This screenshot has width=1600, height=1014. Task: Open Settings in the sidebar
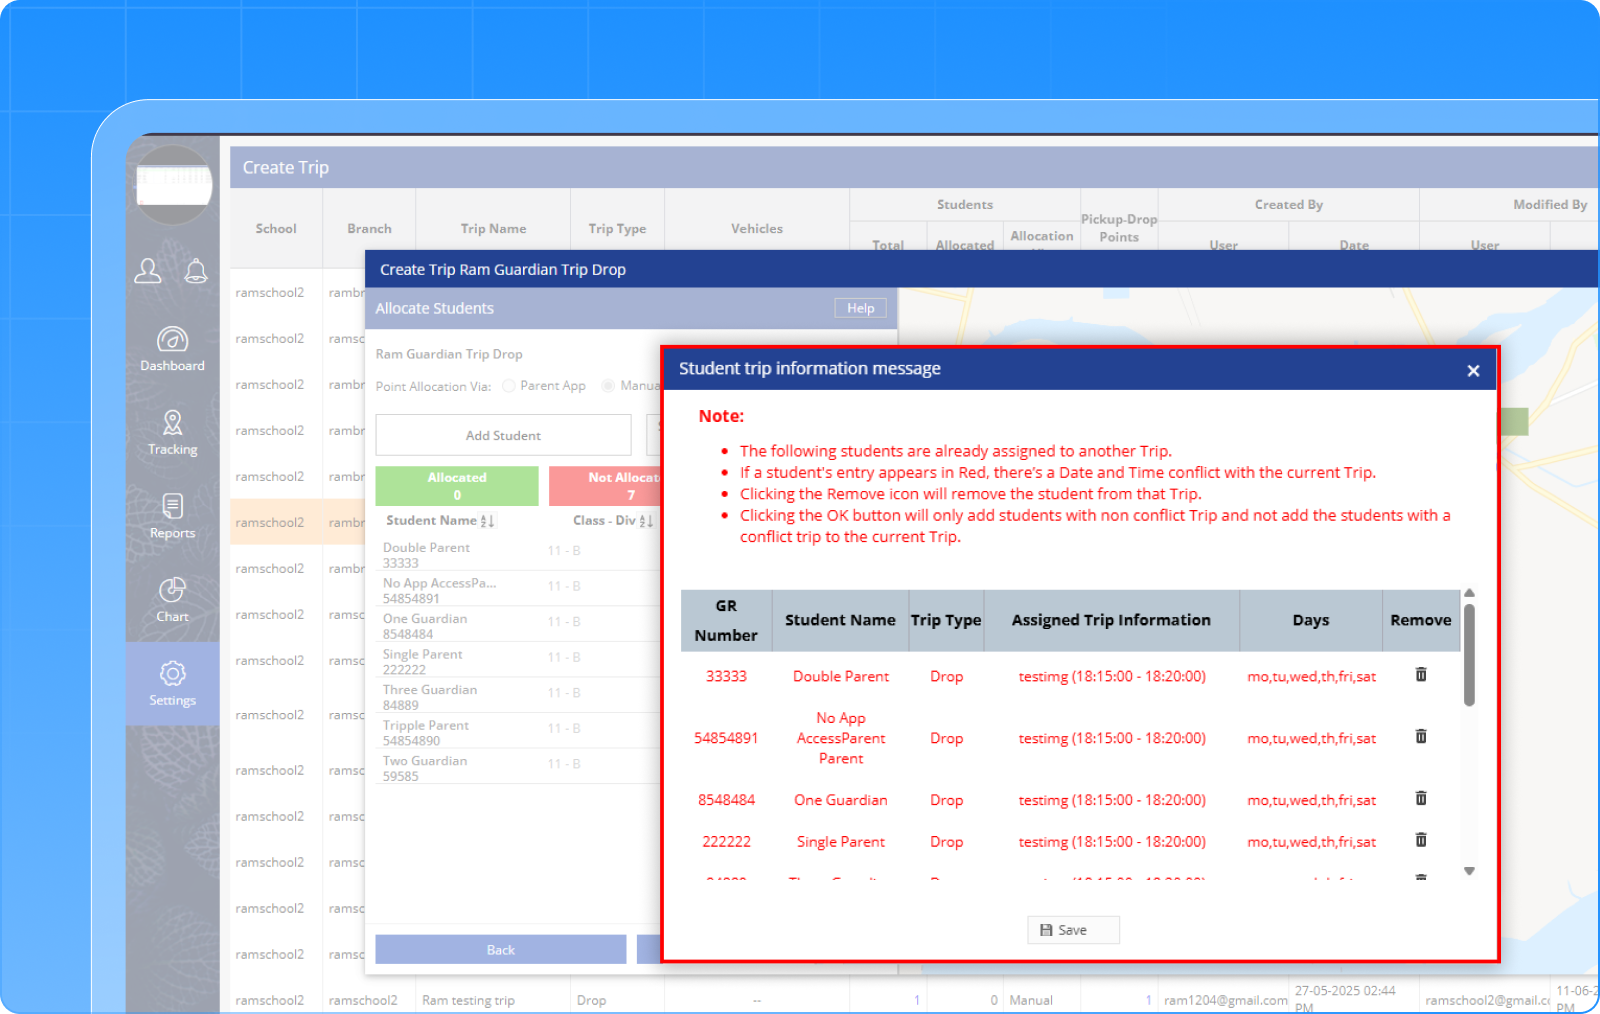[x=172, y=684]
